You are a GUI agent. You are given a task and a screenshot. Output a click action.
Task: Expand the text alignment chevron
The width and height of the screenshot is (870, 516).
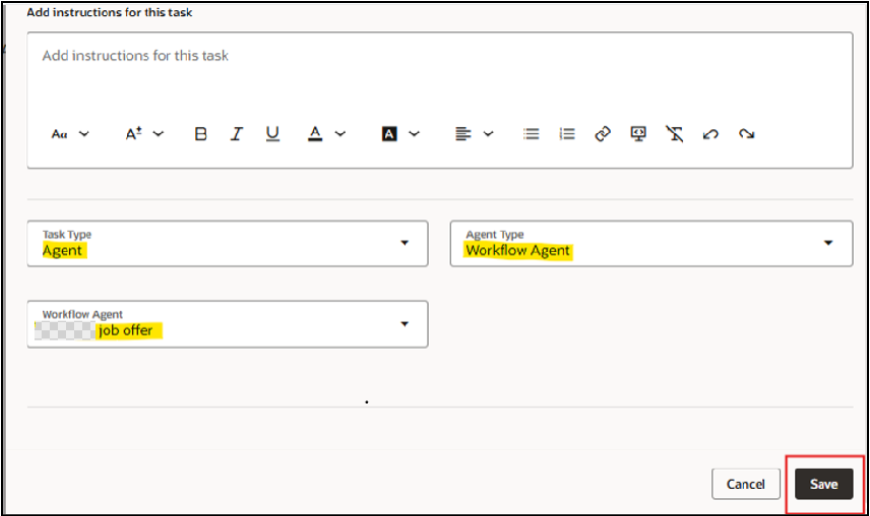pos(488,134)
